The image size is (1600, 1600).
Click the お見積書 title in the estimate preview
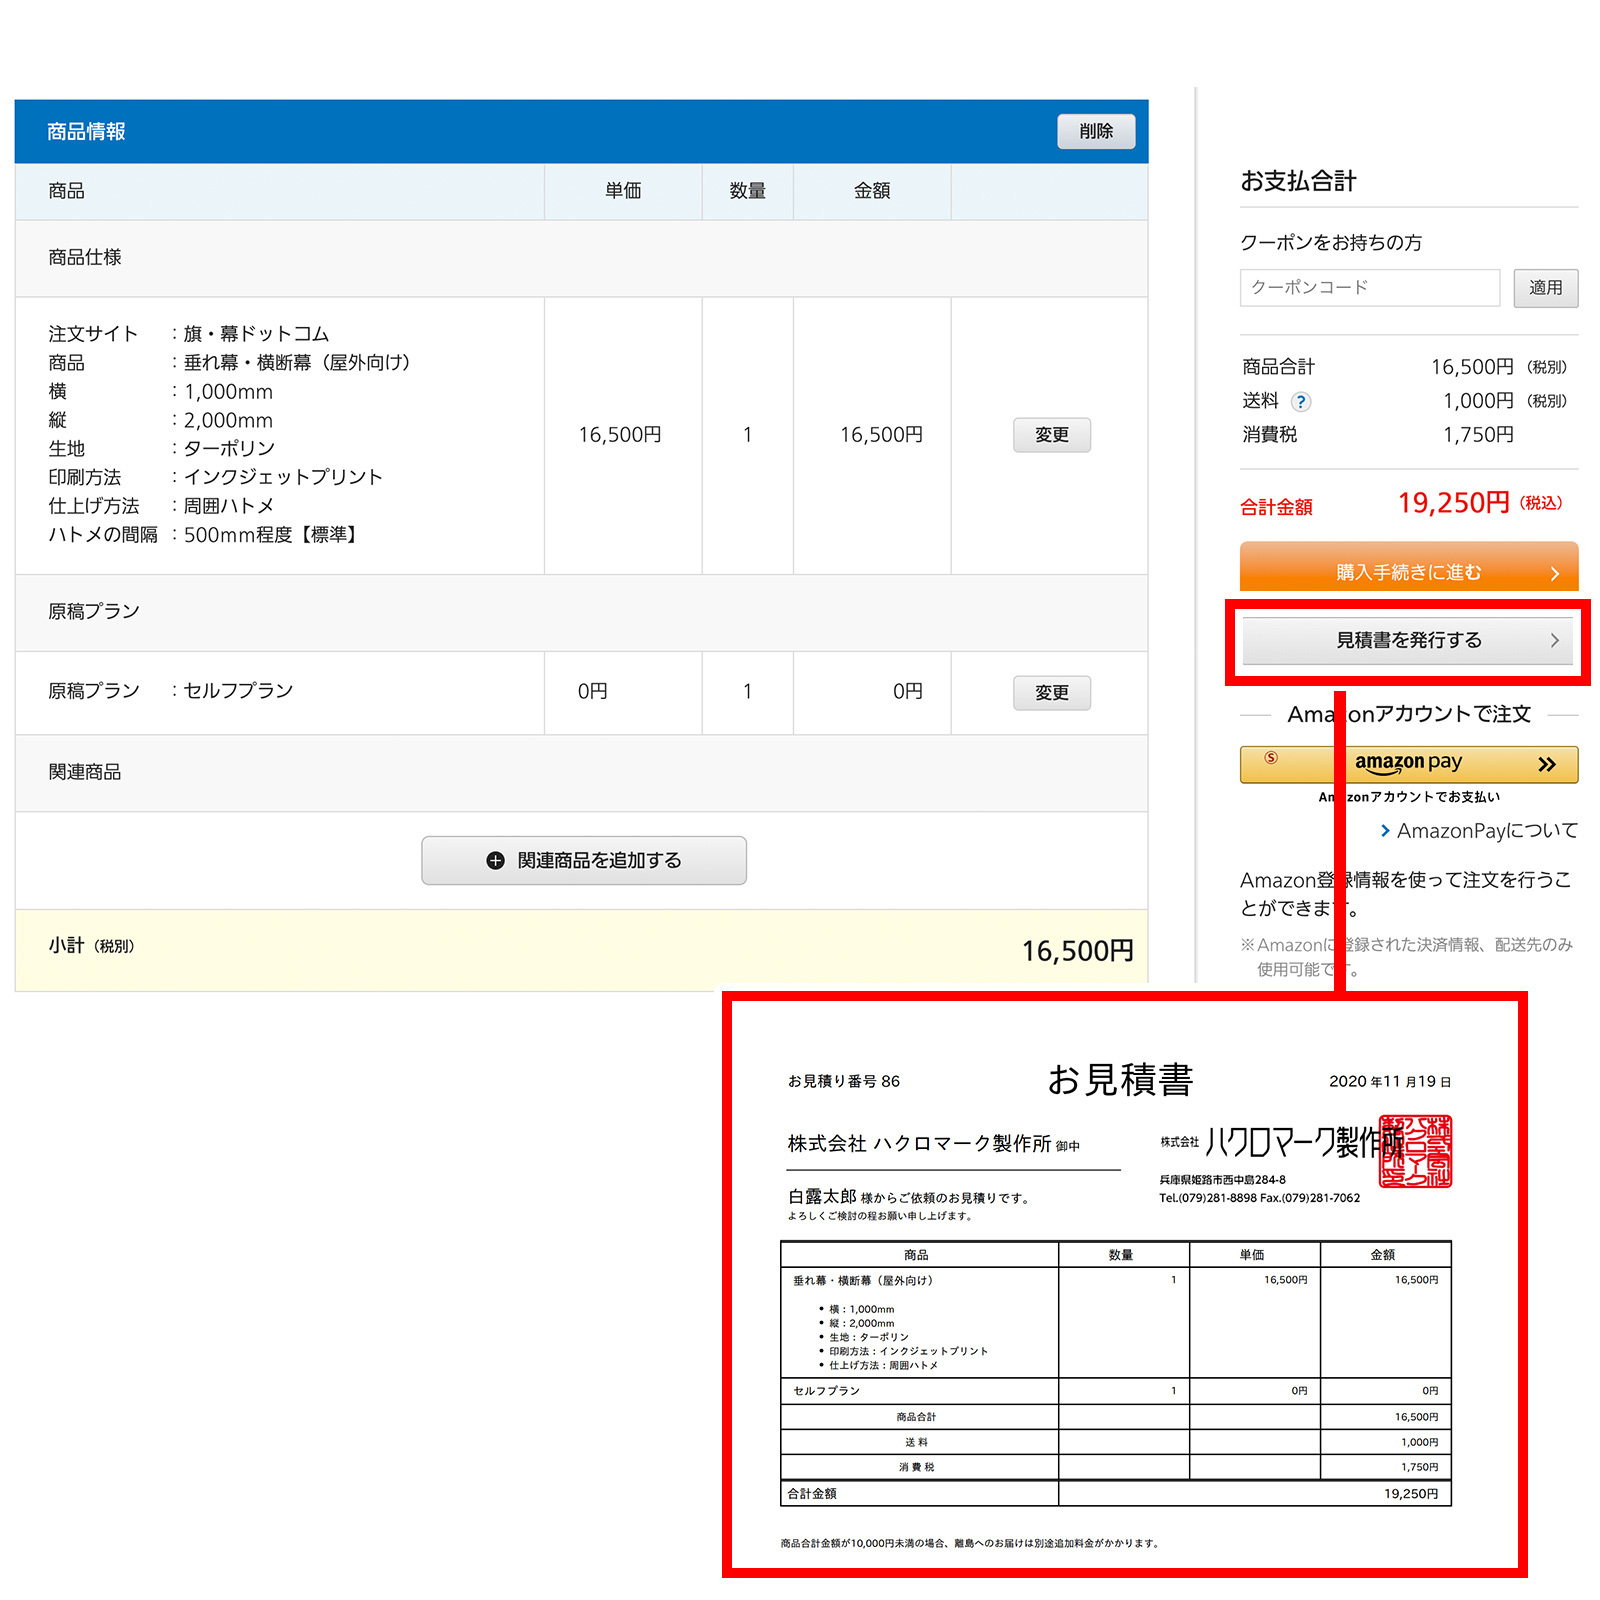1120,1080
